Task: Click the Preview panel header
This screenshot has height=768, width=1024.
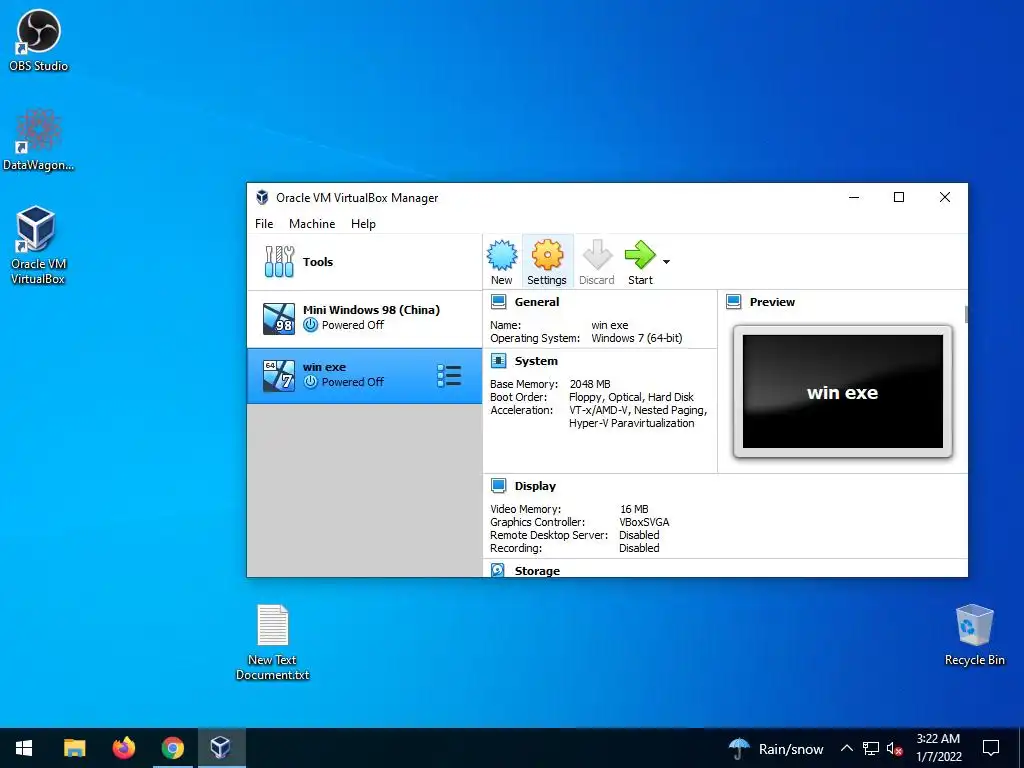Action: tap(772, 302)
